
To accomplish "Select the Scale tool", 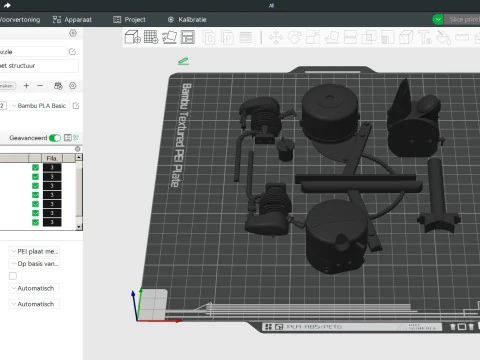I will tap(313, 37).
